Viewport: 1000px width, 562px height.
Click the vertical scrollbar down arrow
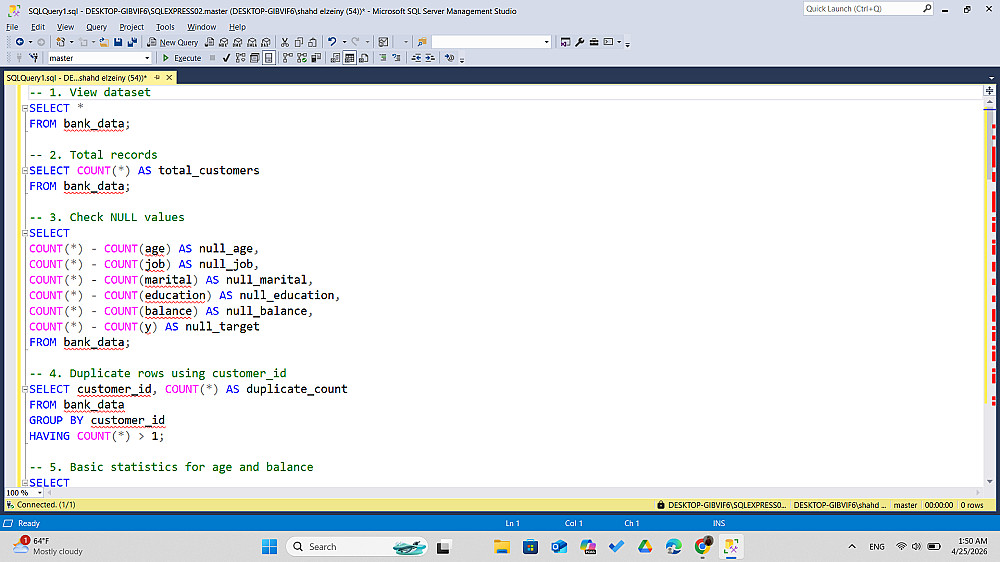point(990,482)
